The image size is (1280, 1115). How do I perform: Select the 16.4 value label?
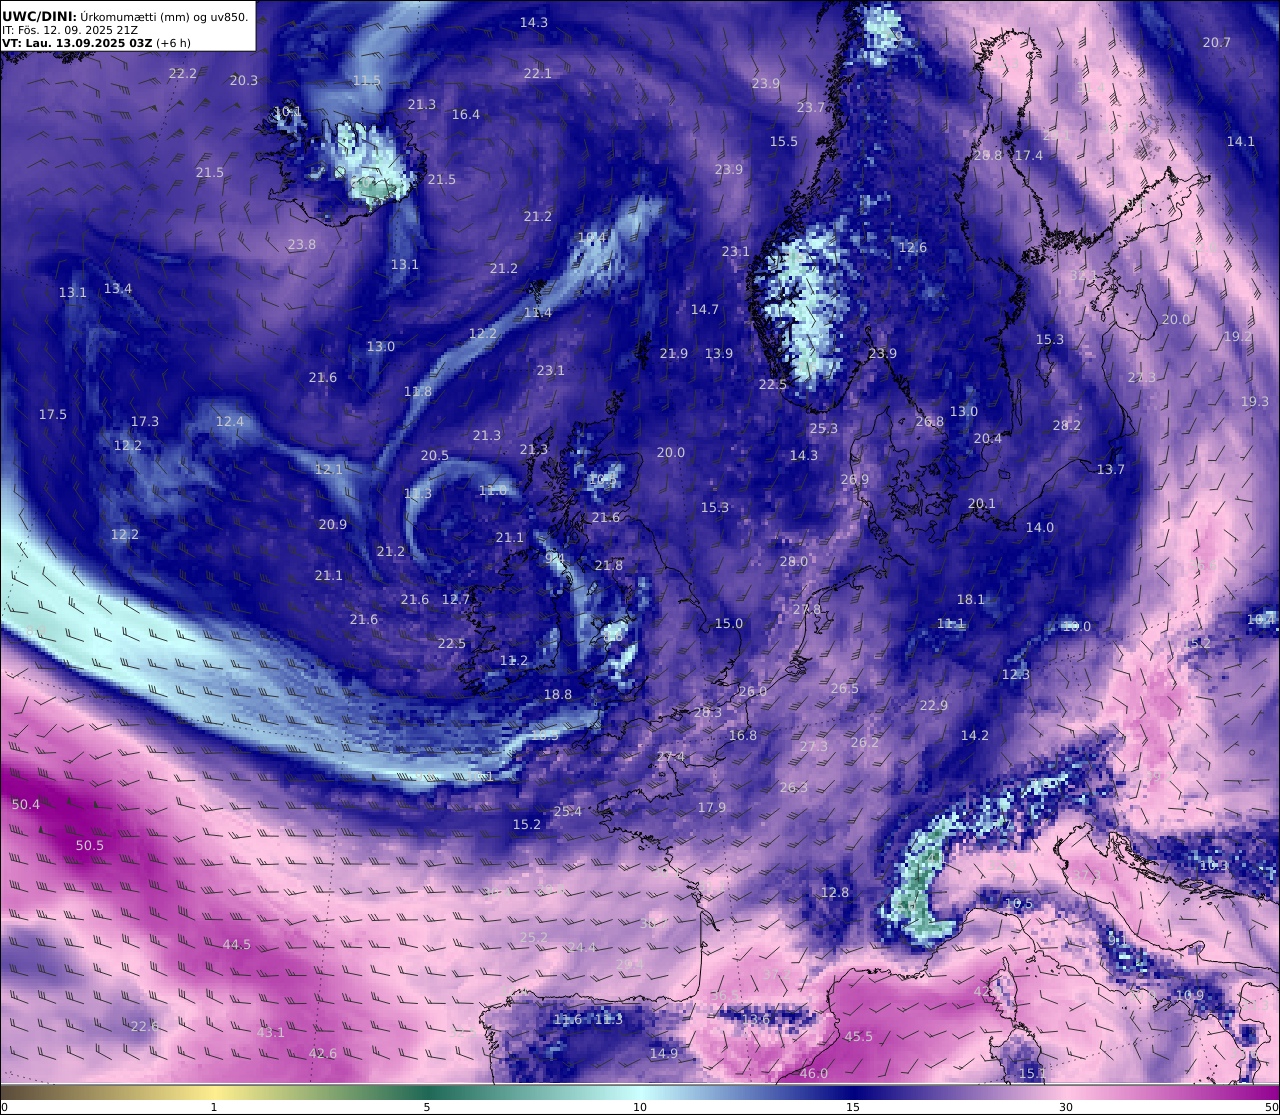click(465, 114)
